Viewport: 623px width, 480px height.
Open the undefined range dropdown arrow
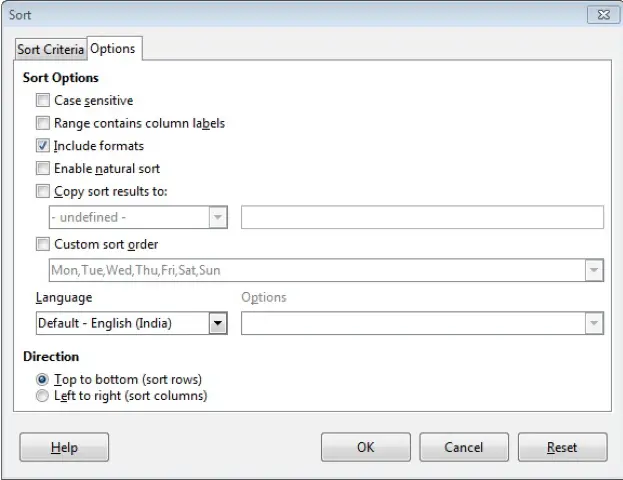(x=218, y=217)
